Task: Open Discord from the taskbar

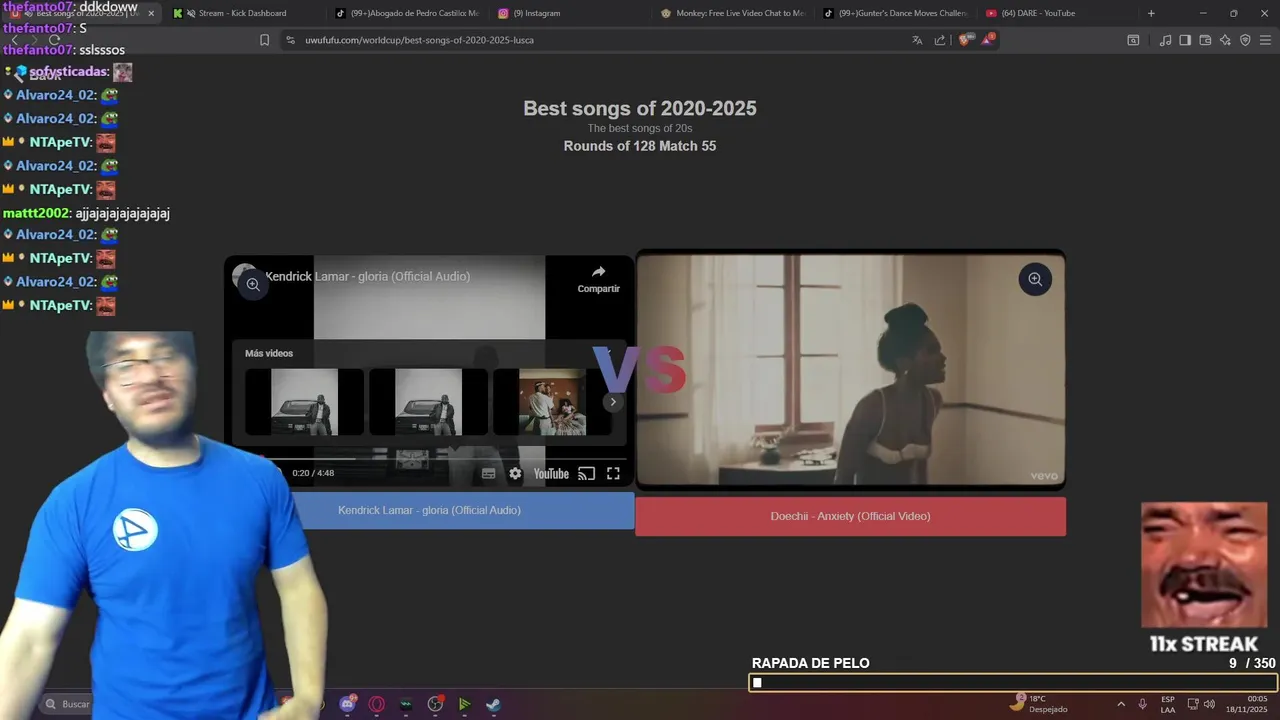Action: [x=348, y=704]
